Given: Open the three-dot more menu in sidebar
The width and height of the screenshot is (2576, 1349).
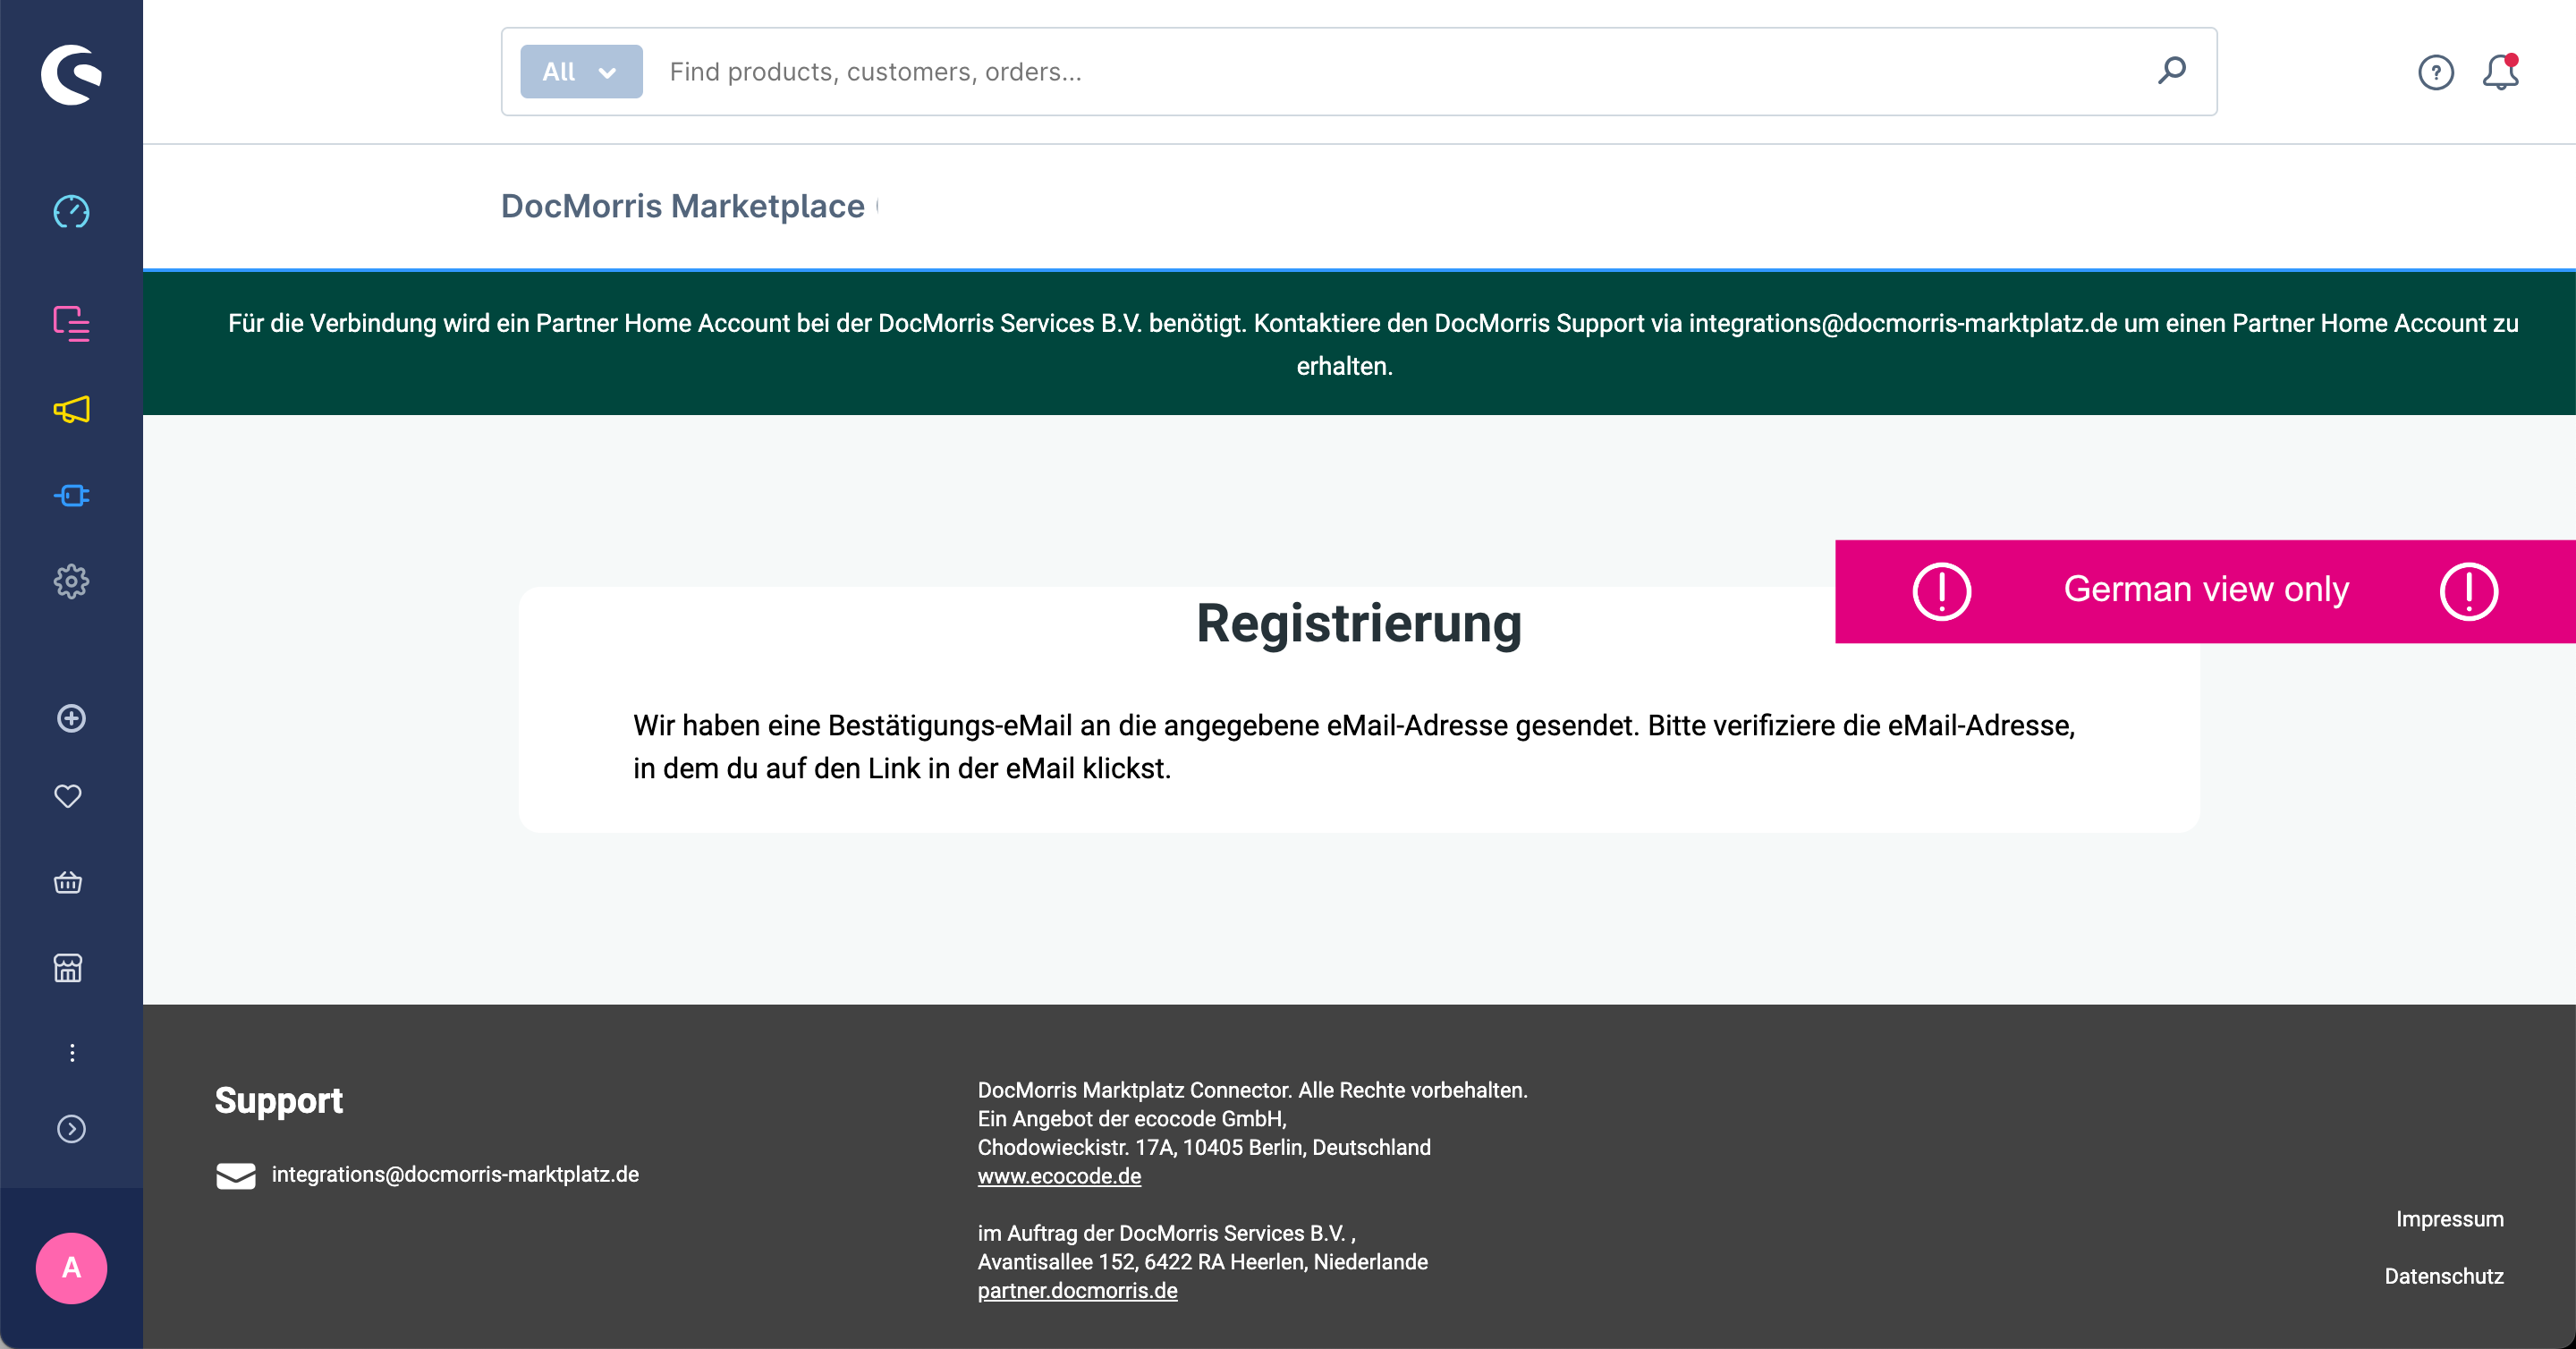Looking at the screenshot, I should [x=72, y=1053].
